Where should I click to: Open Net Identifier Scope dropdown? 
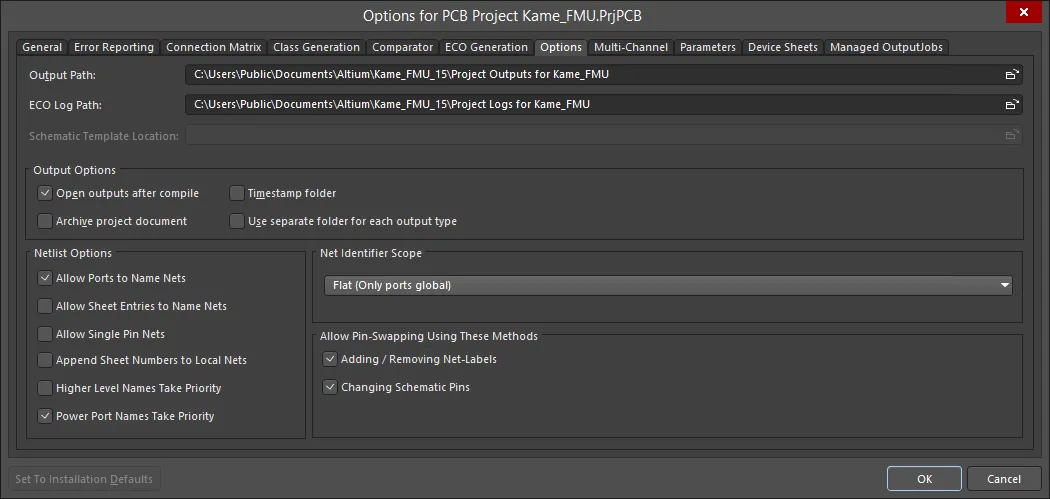click(x=668, y=285)
